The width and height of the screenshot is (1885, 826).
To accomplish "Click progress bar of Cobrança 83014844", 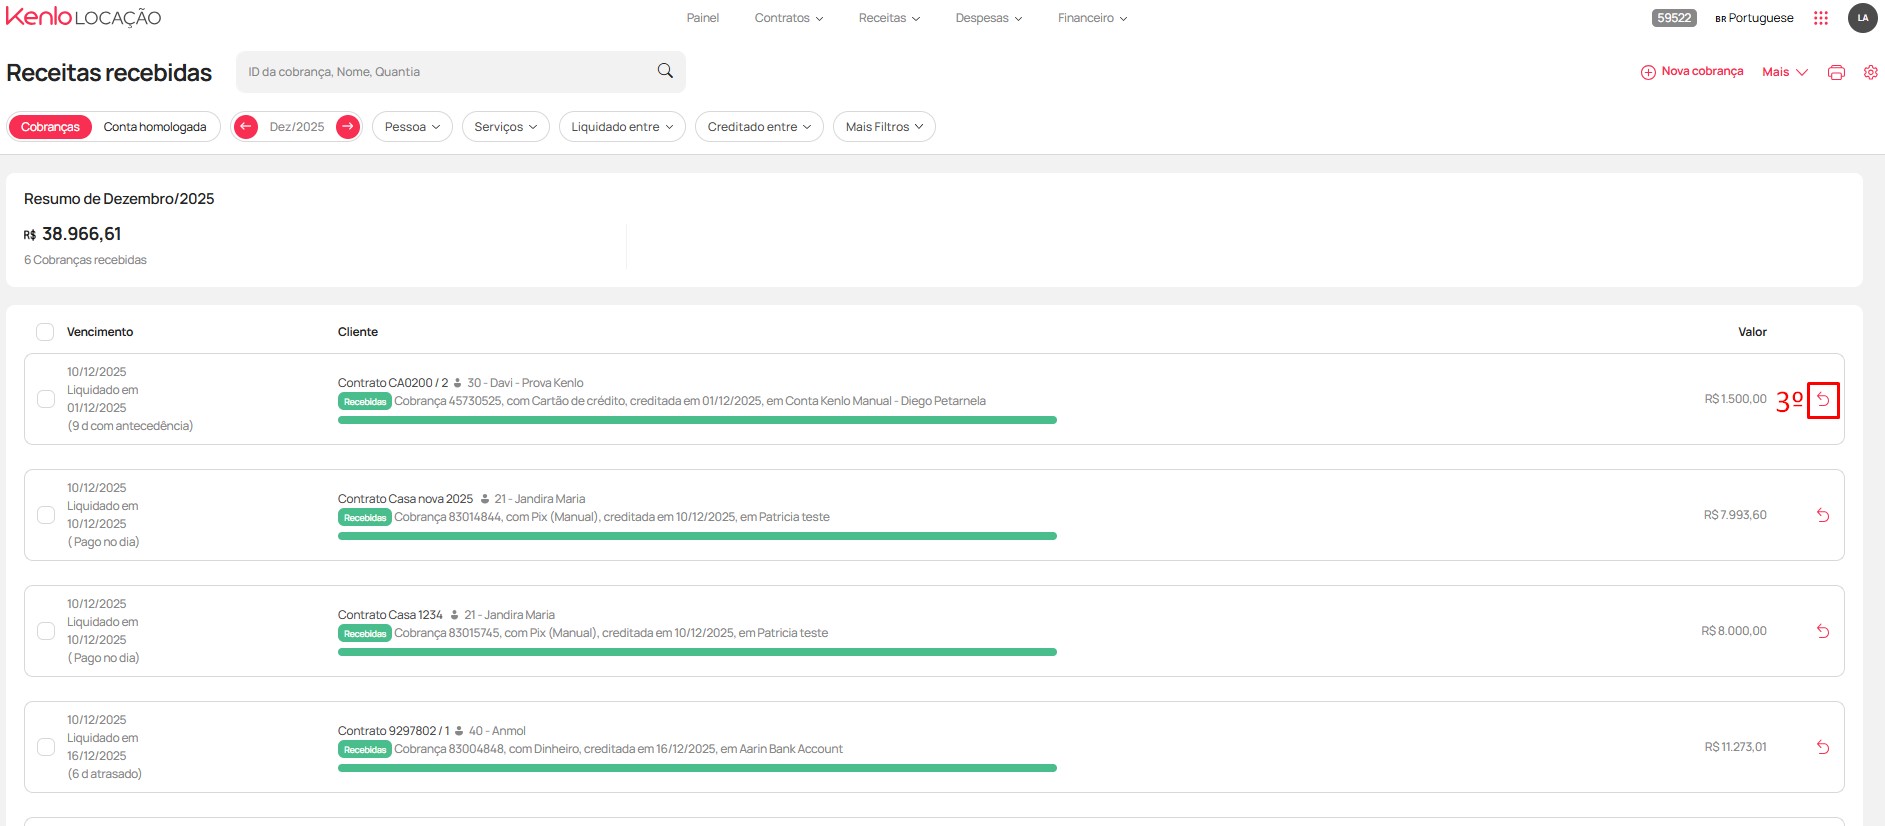I will (697, 536).
